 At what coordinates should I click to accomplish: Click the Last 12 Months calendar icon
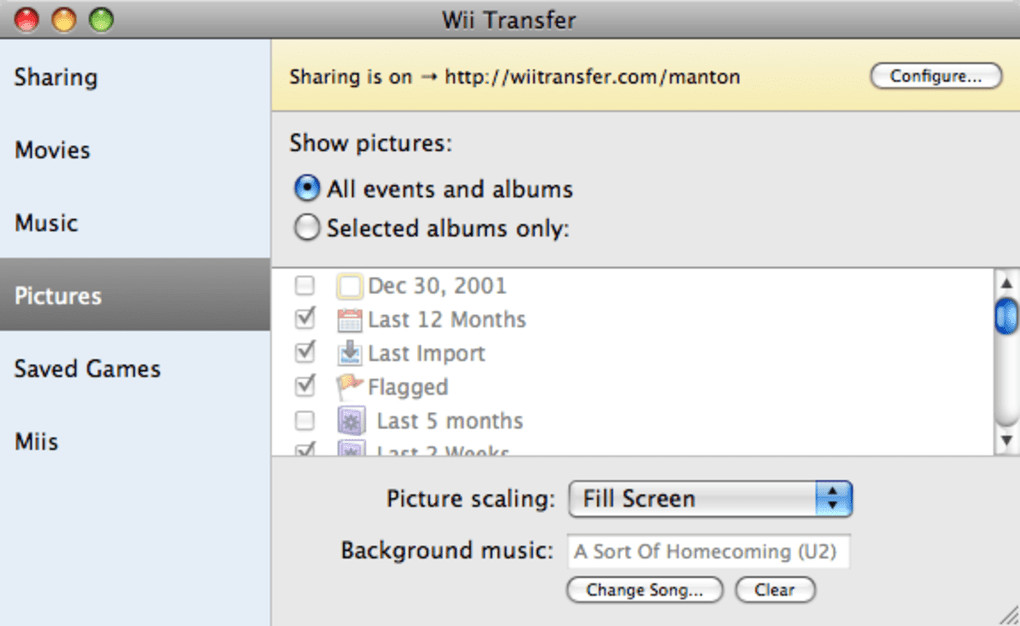[x=349, y=320]
